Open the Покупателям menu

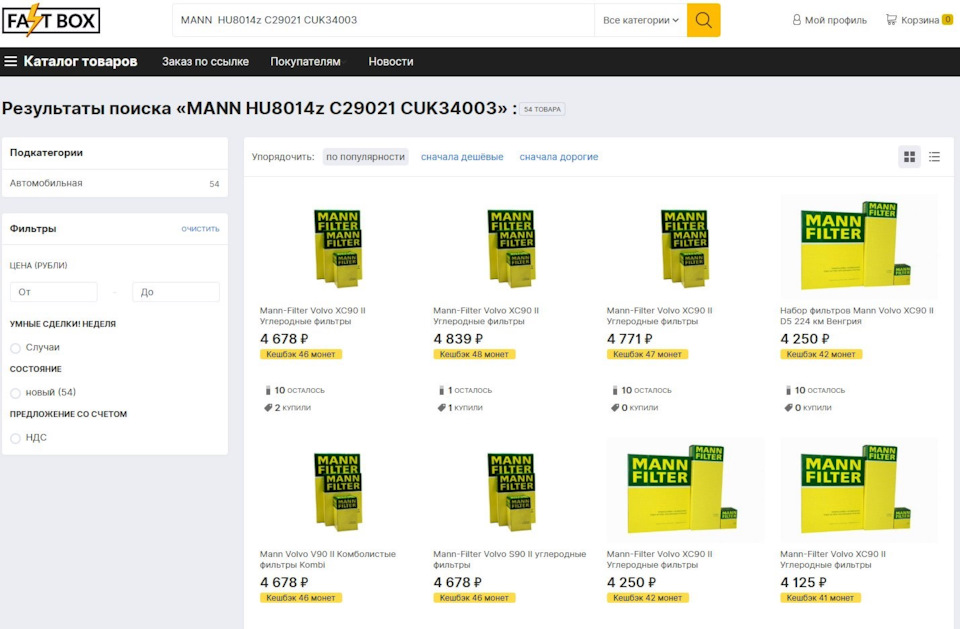pyautogui.click(x=306, y=62)
